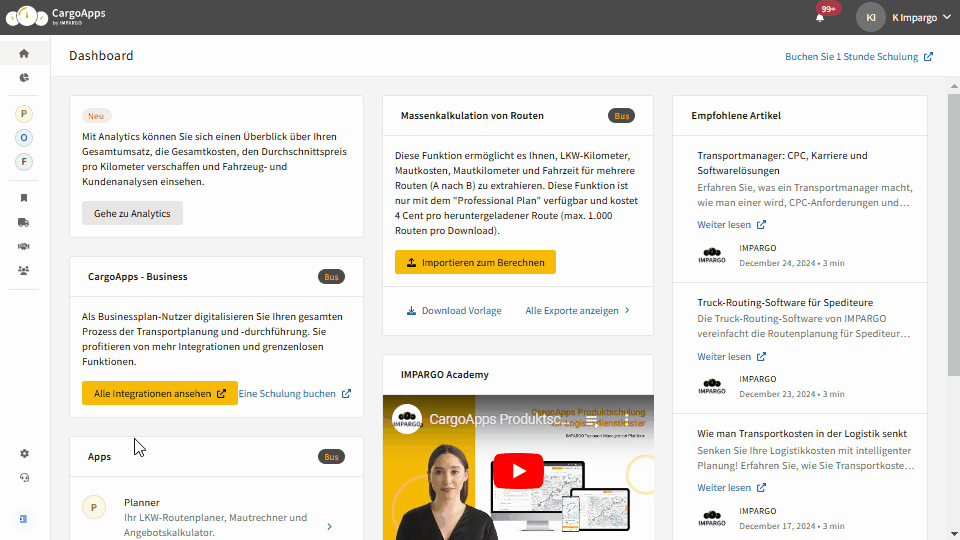This screenshot has width=960, height=540.
Task: Click the date December 24, 2024 • 3 min
Action: (792, 263)
